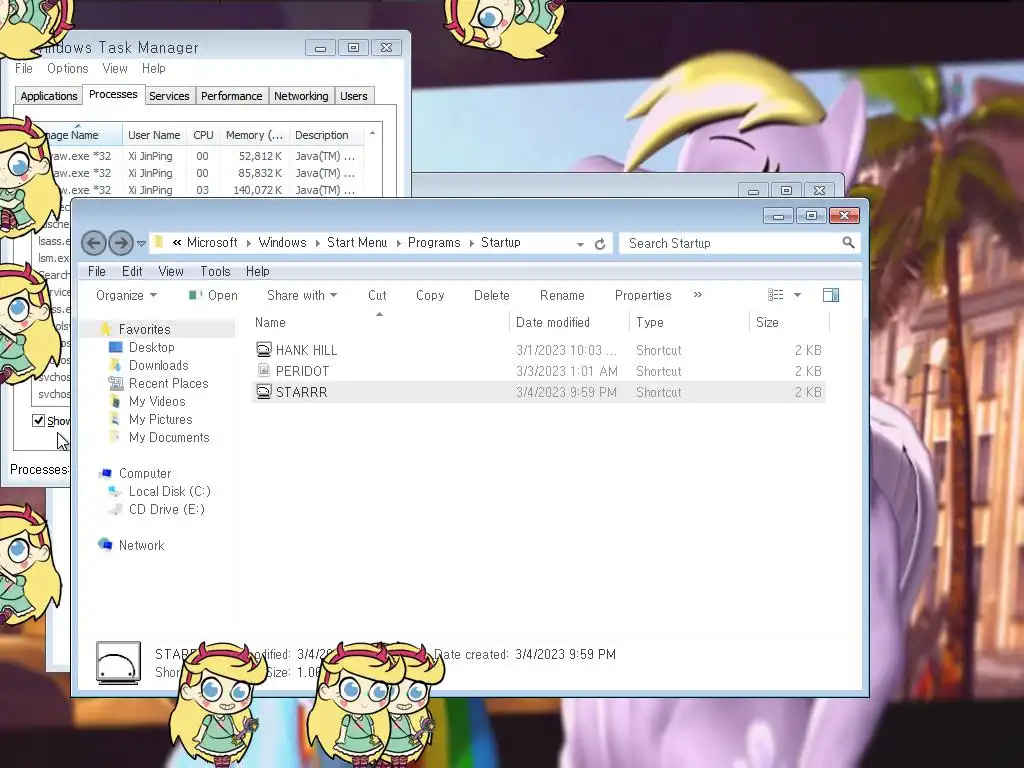Select the STARRR shortcut icon

[x=263, y=391]
